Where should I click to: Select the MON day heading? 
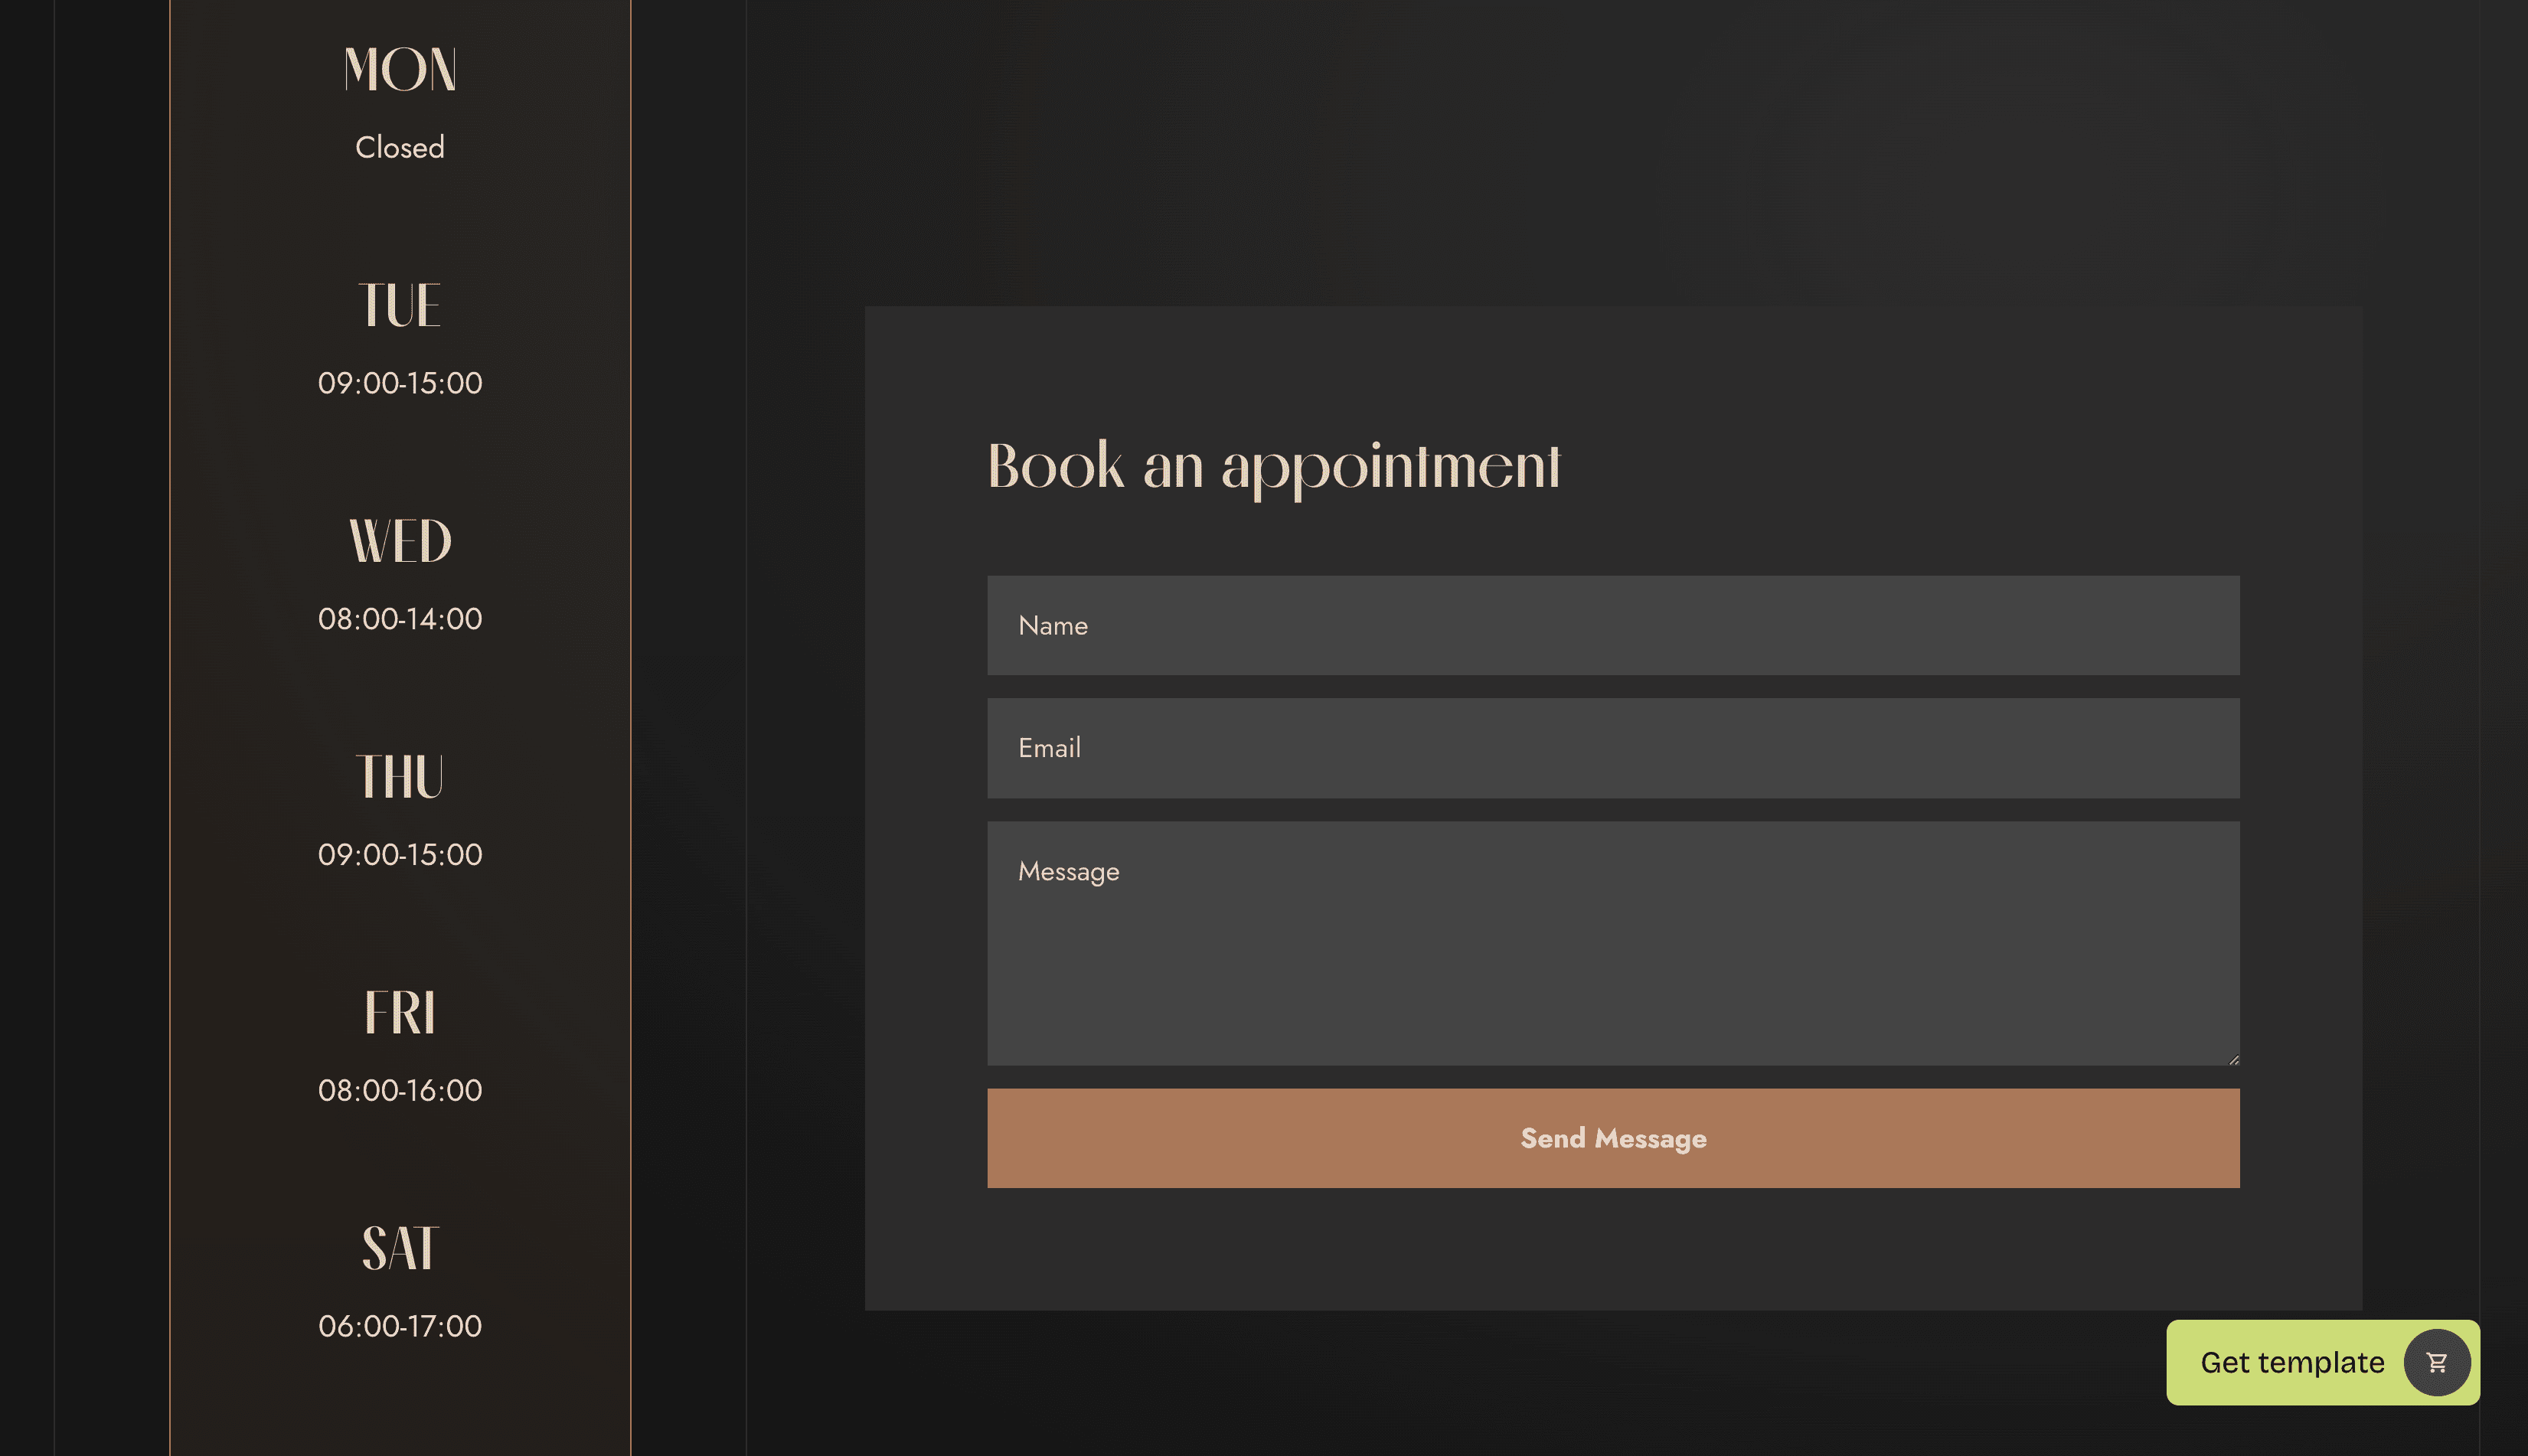[x=400, y=70]
